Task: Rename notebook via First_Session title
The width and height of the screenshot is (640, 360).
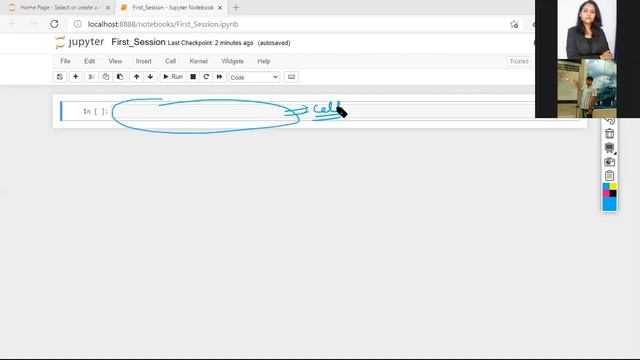Action: click(x=138, y=42)
